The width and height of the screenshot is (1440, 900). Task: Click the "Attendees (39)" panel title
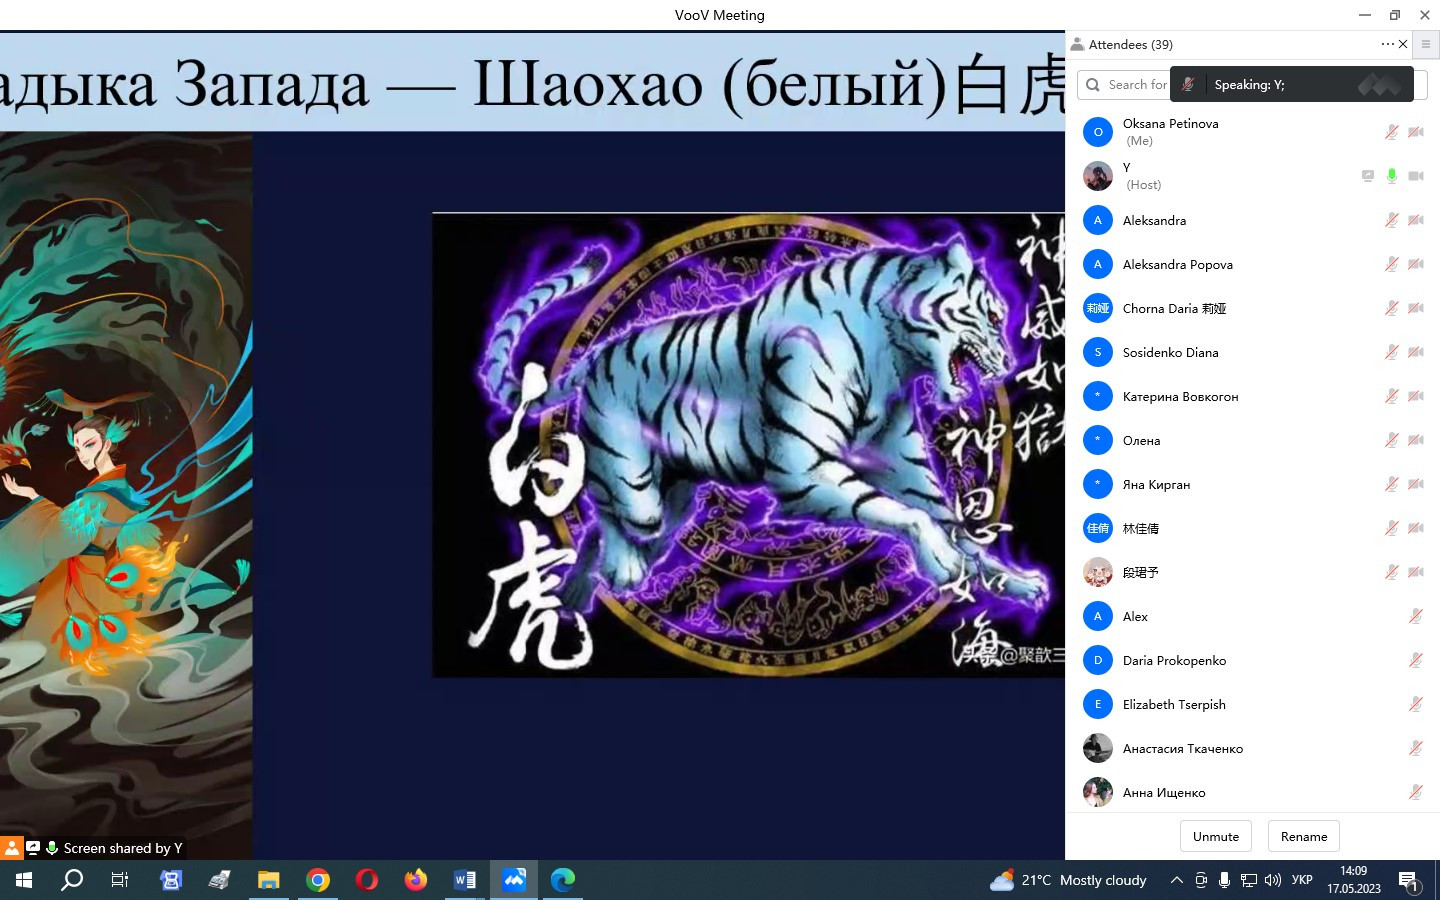[x=1131, y=44]
